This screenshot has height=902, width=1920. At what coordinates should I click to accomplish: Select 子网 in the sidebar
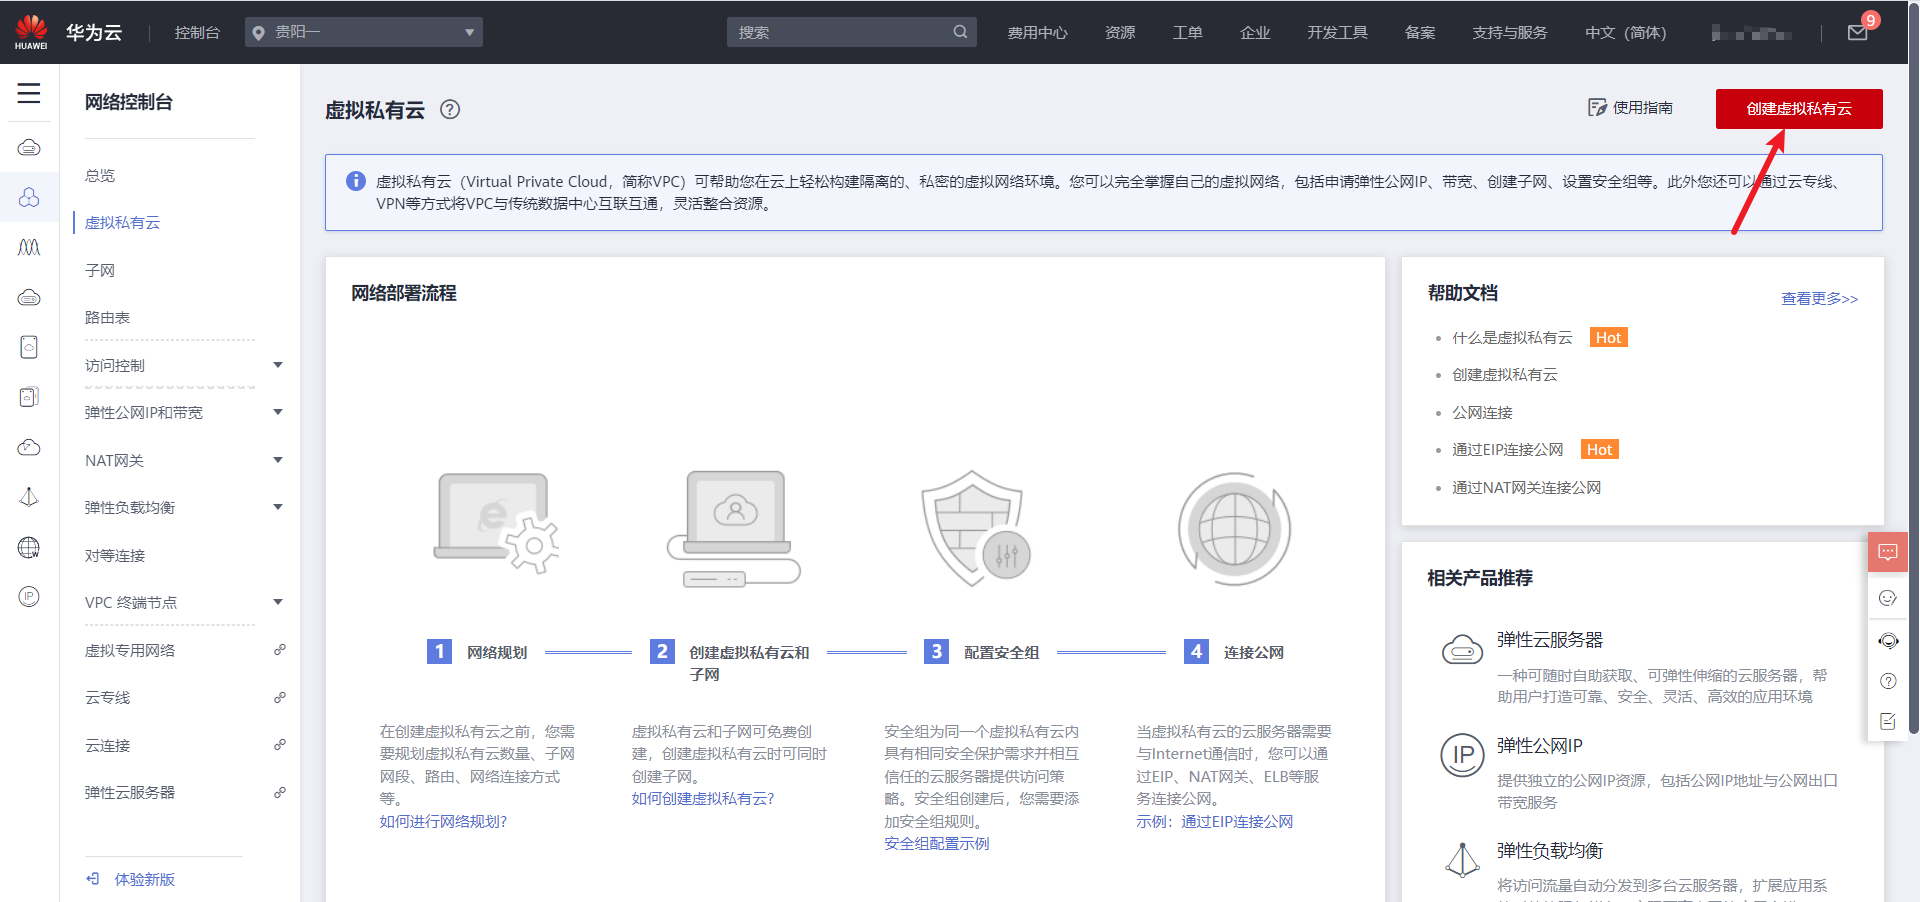[100, 270]
